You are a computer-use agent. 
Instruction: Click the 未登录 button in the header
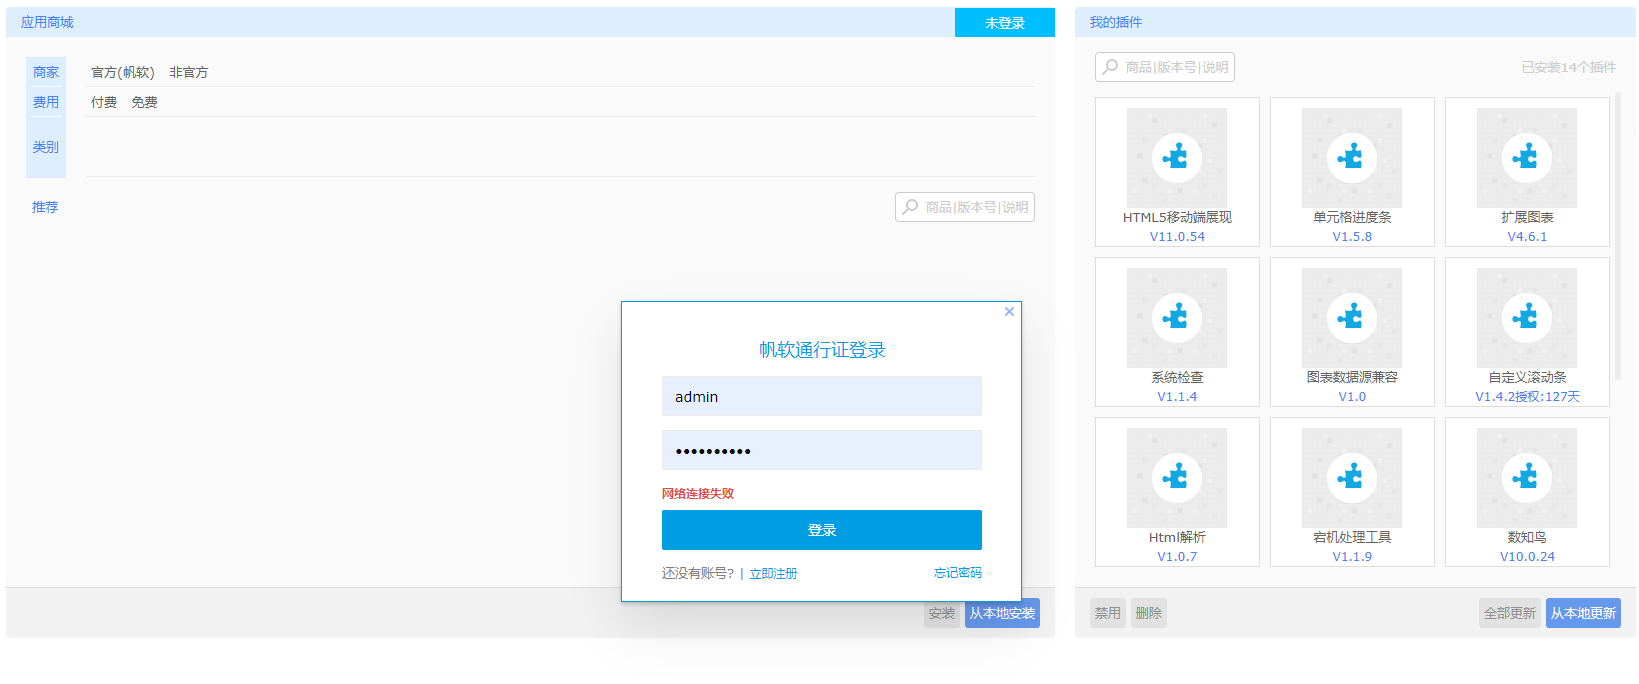click(x=1005, y=22)
